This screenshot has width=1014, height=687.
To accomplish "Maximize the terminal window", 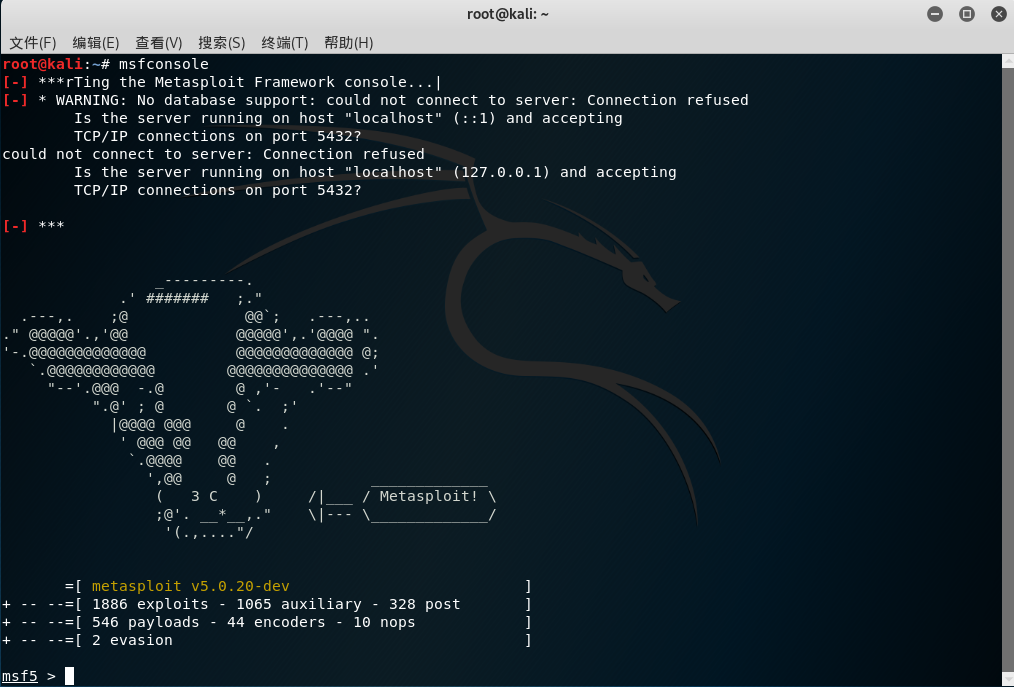I will coord(967,14).
